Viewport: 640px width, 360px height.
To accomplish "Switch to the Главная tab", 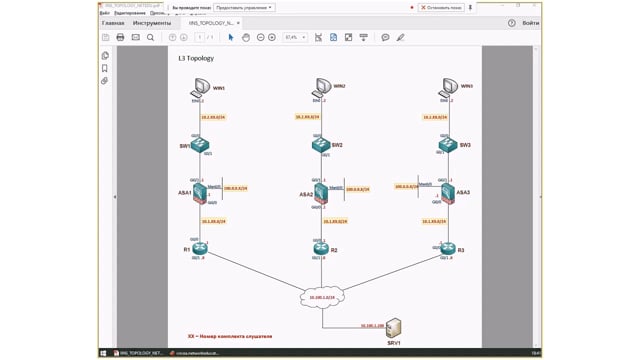I will pos(113,23).
